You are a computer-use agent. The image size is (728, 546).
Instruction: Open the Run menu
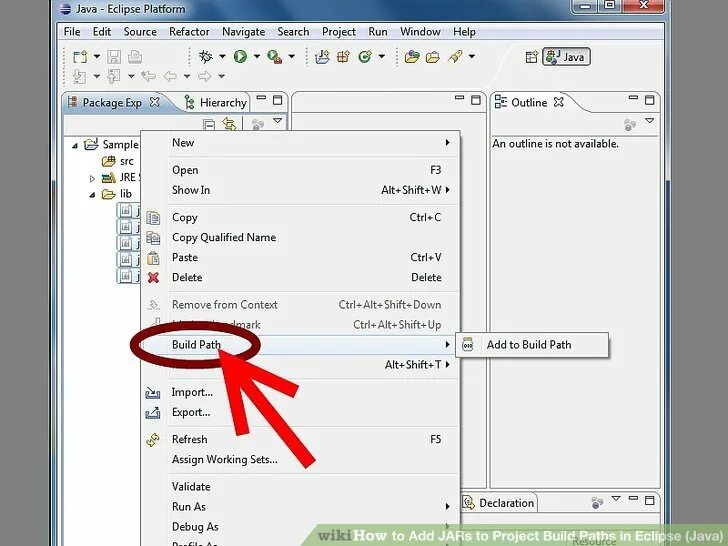click(x=378, y=32)
